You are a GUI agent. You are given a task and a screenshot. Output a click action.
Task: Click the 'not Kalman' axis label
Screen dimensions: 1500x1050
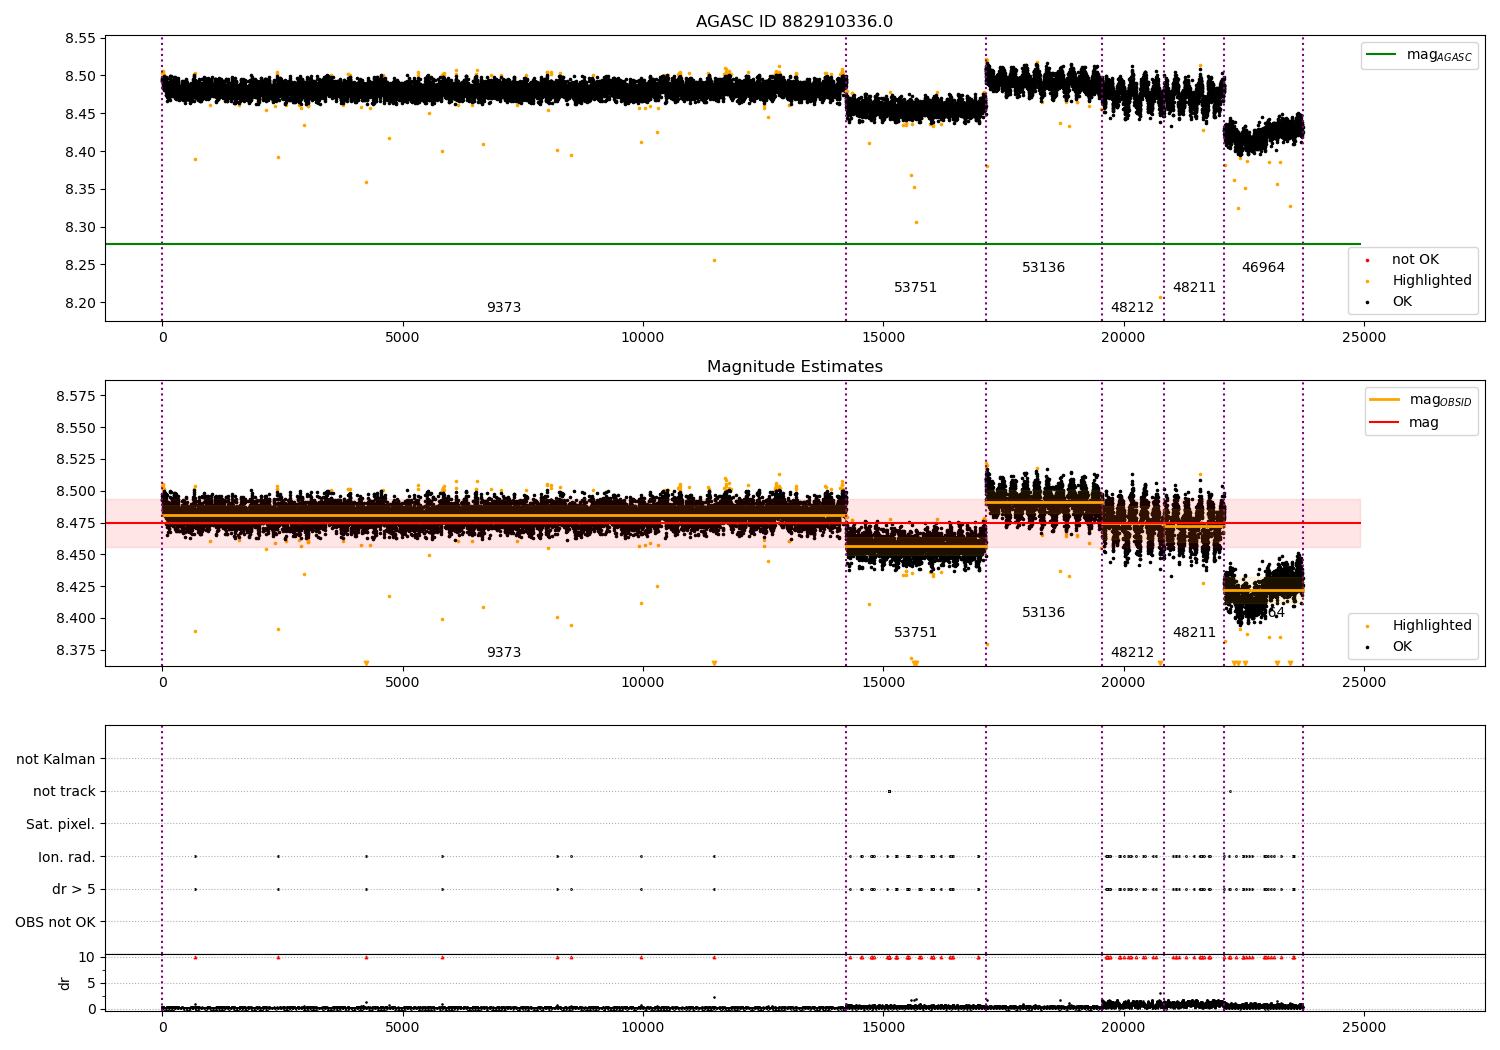tap(56, 759)
